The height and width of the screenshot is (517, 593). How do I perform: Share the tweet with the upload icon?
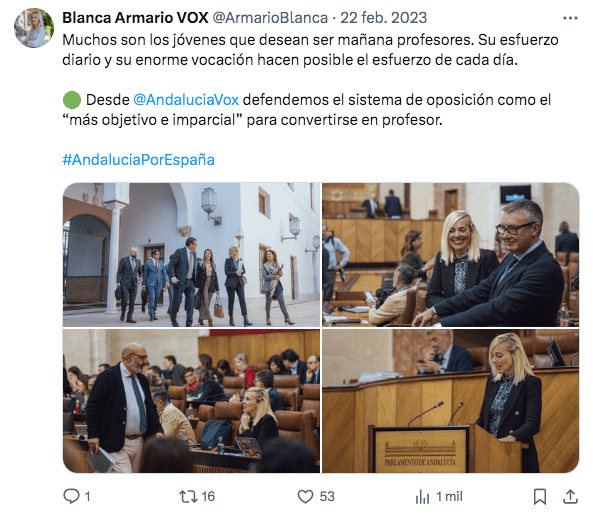pyautogui.click(x=570, y=497)
